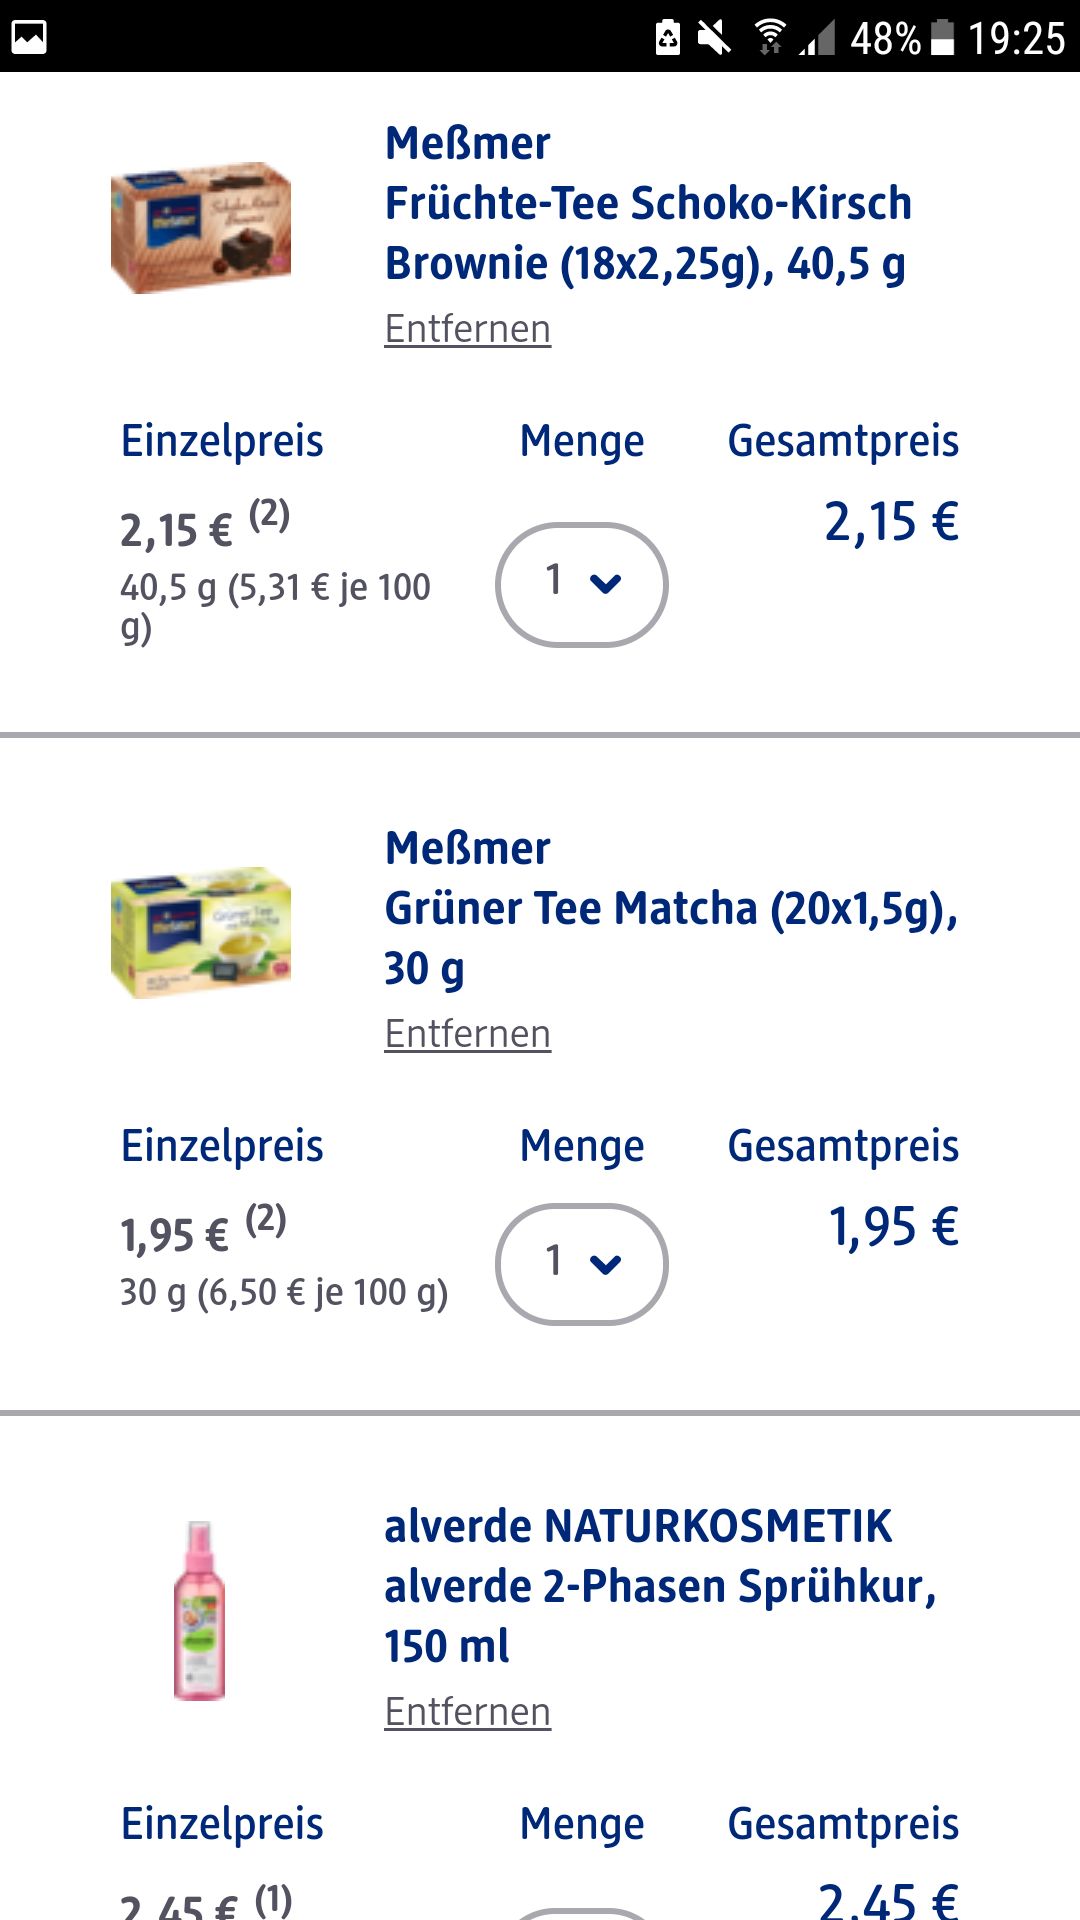Image resolution: width=1080 pixels, height=1920 pixels.
Task: Open Meßmer Grüner Tee Matcha product title
Action: point(670,908)
